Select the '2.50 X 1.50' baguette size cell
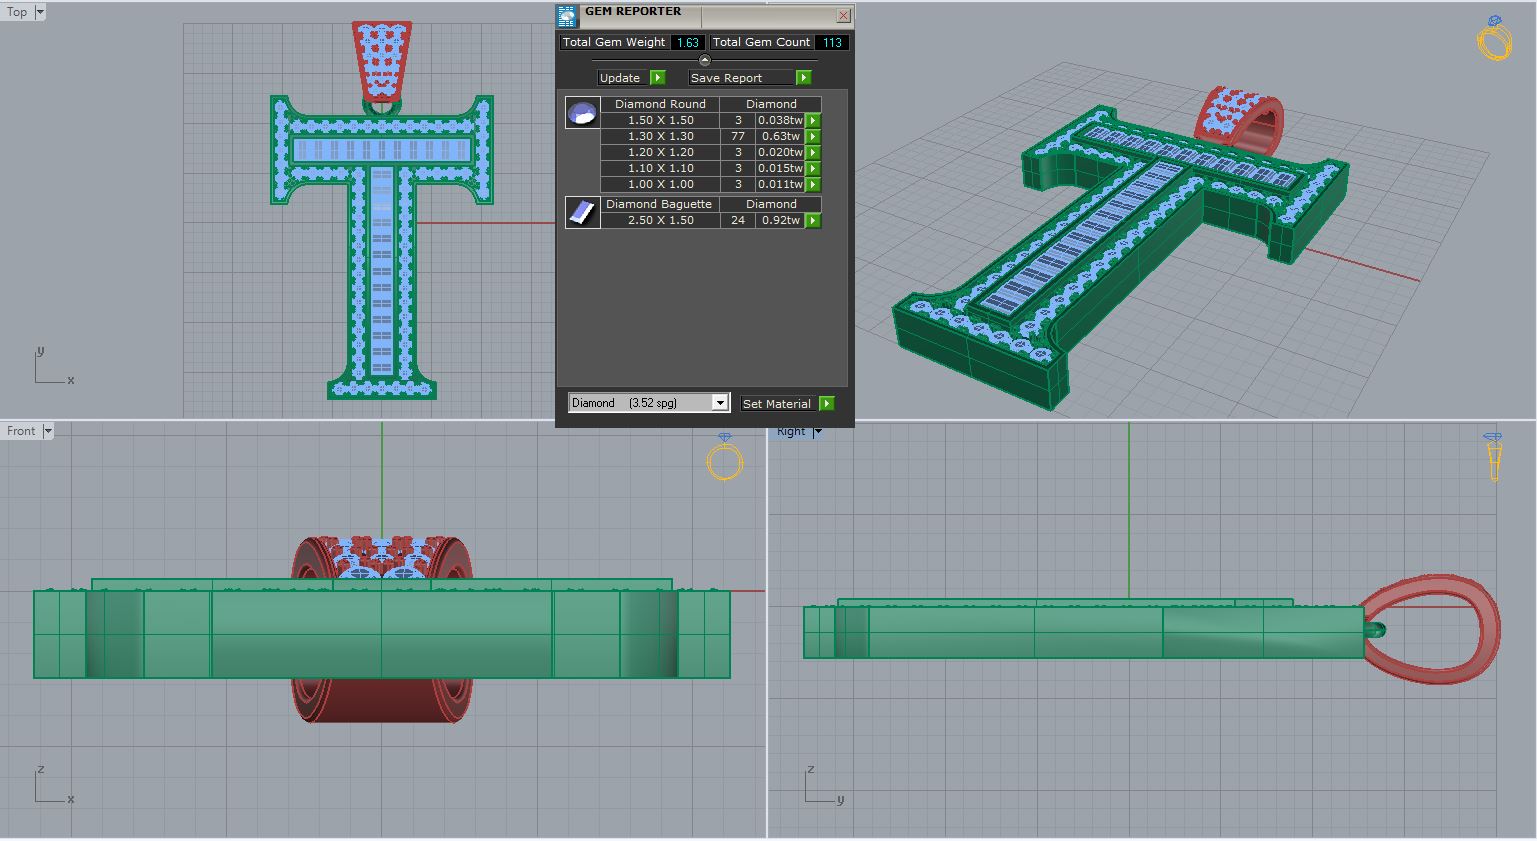Viewport: 1537px width, 841px height. (x=660, y=220)
